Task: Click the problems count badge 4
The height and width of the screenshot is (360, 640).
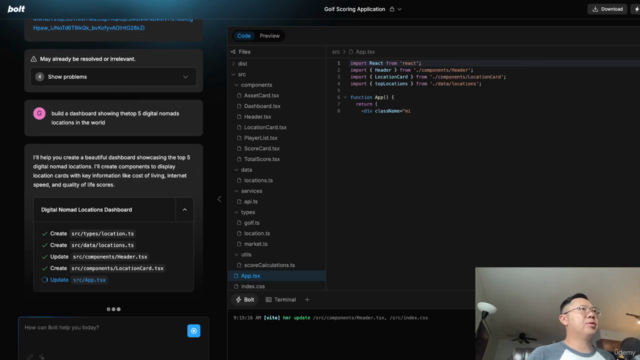Action: [x=40, y=77]
